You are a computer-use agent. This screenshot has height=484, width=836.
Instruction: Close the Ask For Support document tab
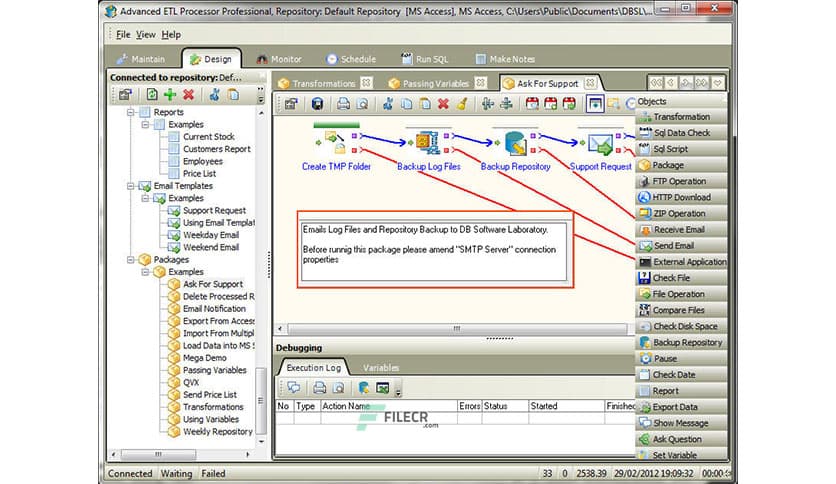(x=590, y=83)
